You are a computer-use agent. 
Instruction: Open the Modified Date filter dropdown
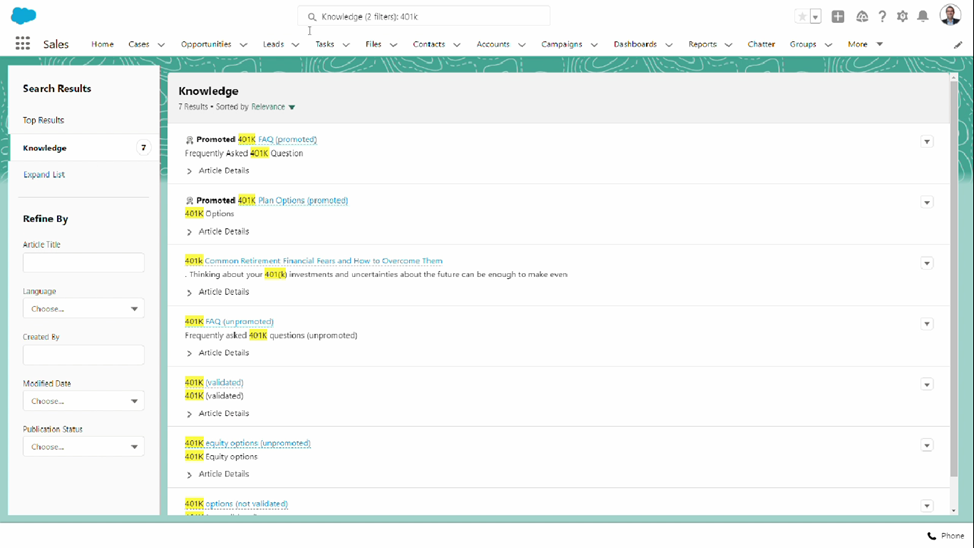point(84,401)
